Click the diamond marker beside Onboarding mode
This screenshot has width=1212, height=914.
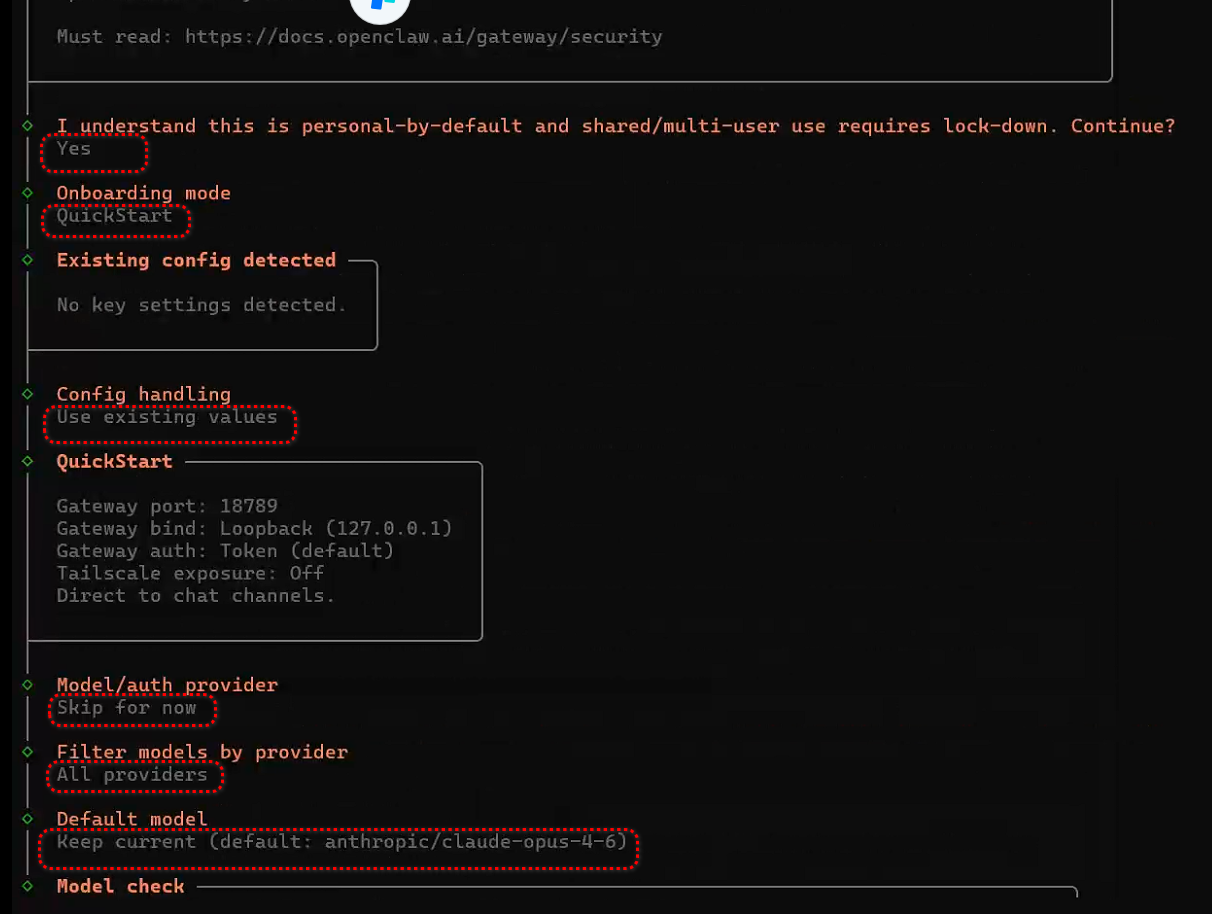pos(28,193)
